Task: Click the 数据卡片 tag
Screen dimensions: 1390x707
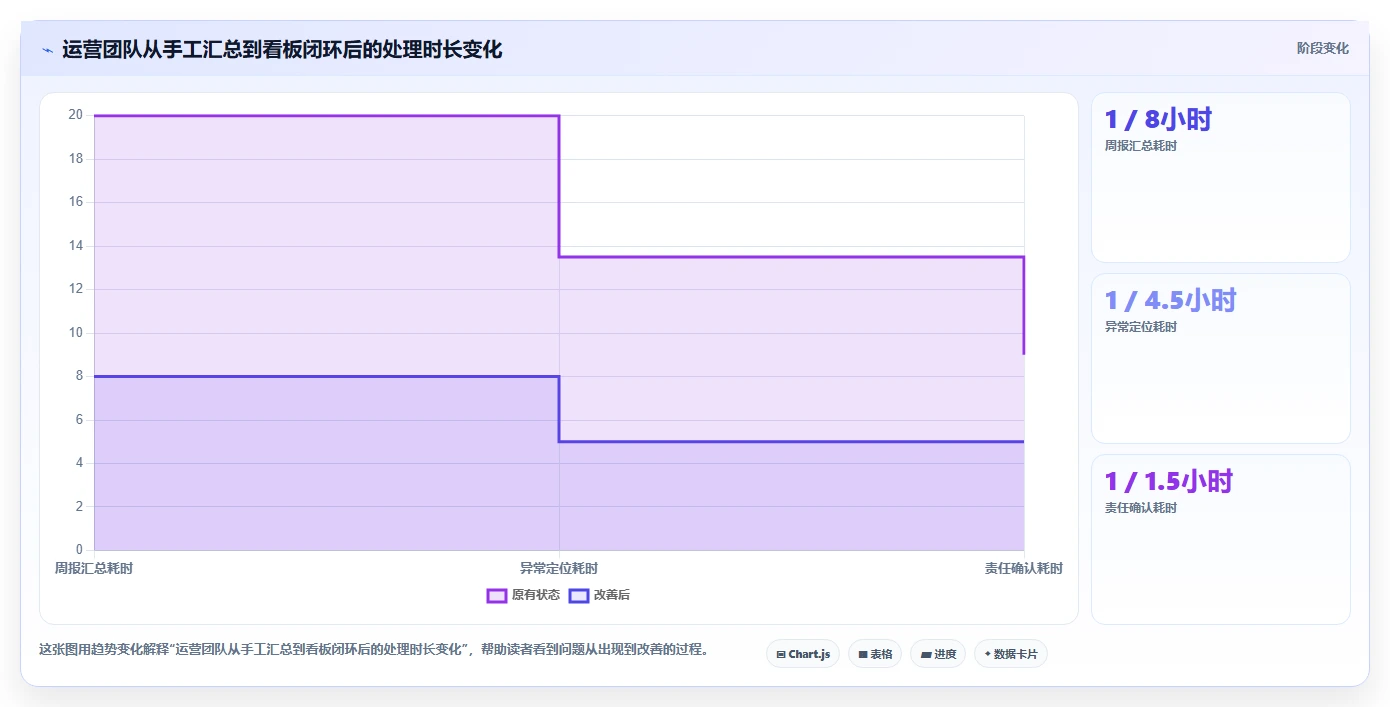Action: [1011, 654]
